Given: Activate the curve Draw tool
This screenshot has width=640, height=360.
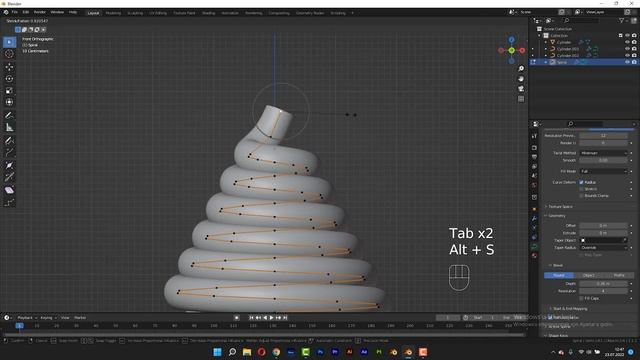Looking at the screenshot, I should pyautogui.click(x=9, y=141).
